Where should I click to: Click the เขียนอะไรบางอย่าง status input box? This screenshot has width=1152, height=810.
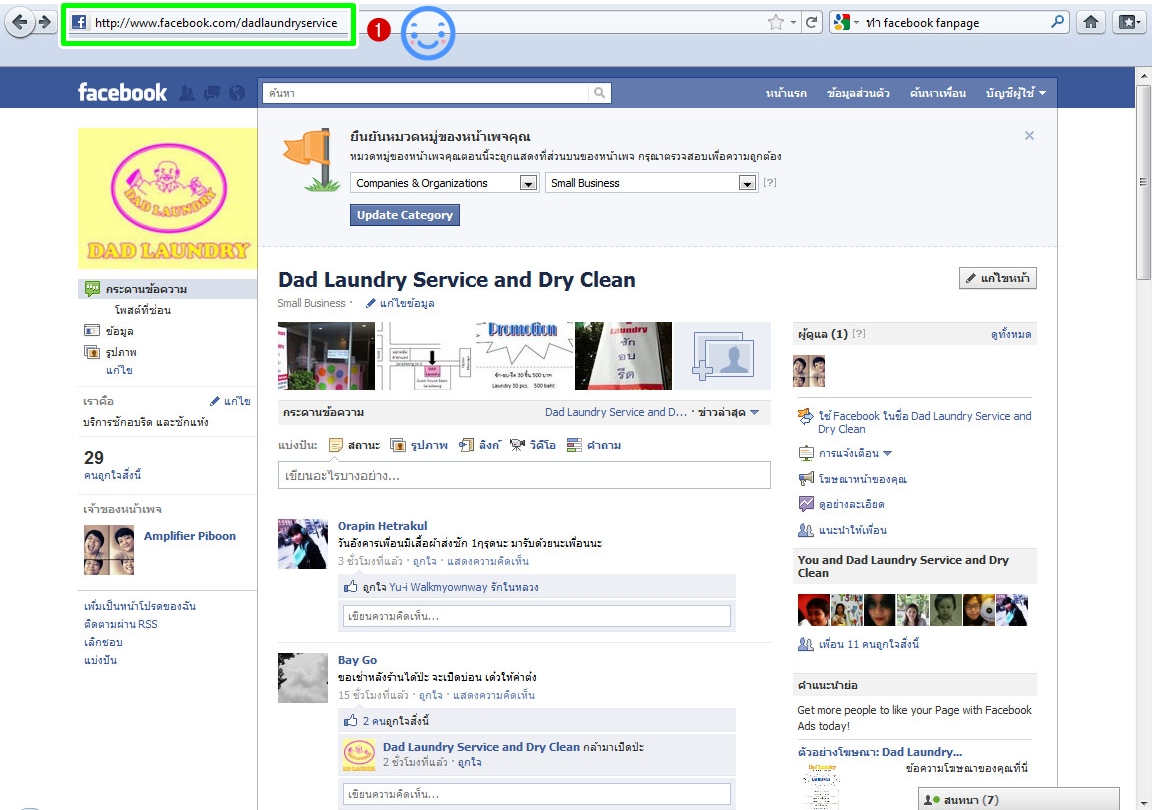[524, 476]
